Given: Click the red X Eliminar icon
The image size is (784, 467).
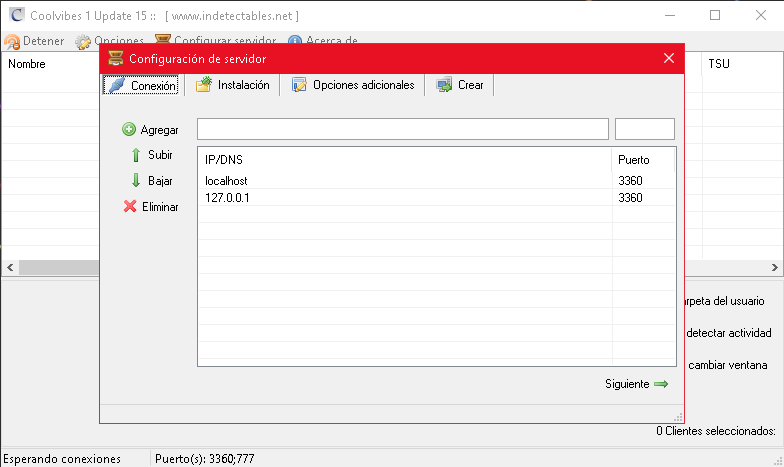Looking at the screenshot, I should [x=129, y=207].
